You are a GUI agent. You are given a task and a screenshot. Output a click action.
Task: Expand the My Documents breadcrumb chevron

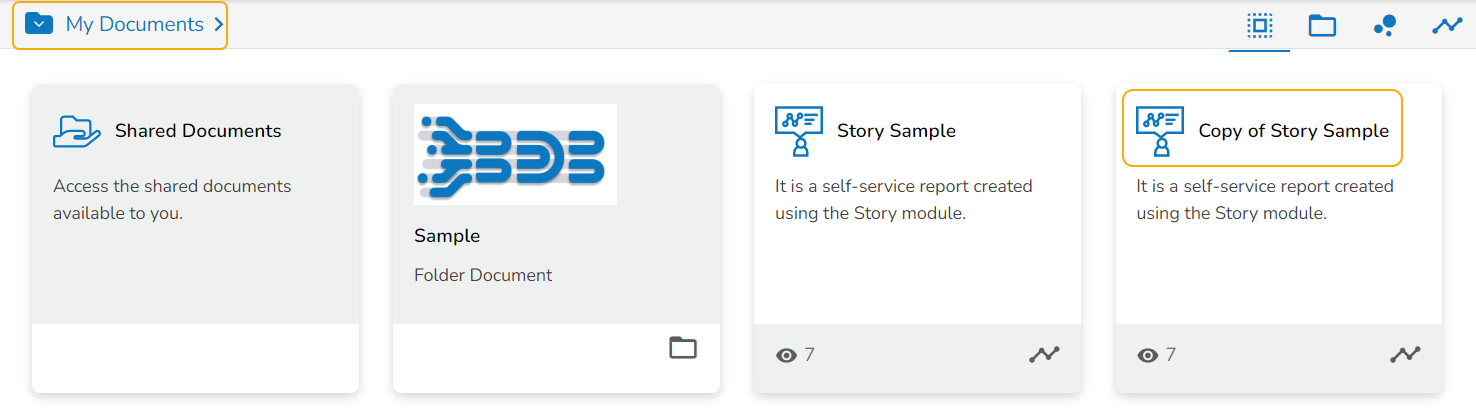218,25
